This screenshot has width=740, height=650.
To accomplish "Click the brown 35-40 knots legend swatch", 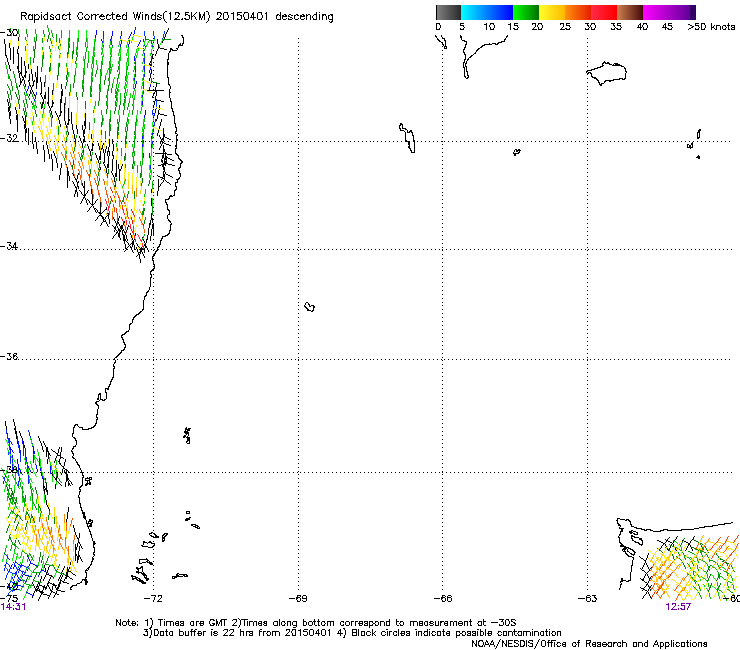I will [x=630, y=12].
